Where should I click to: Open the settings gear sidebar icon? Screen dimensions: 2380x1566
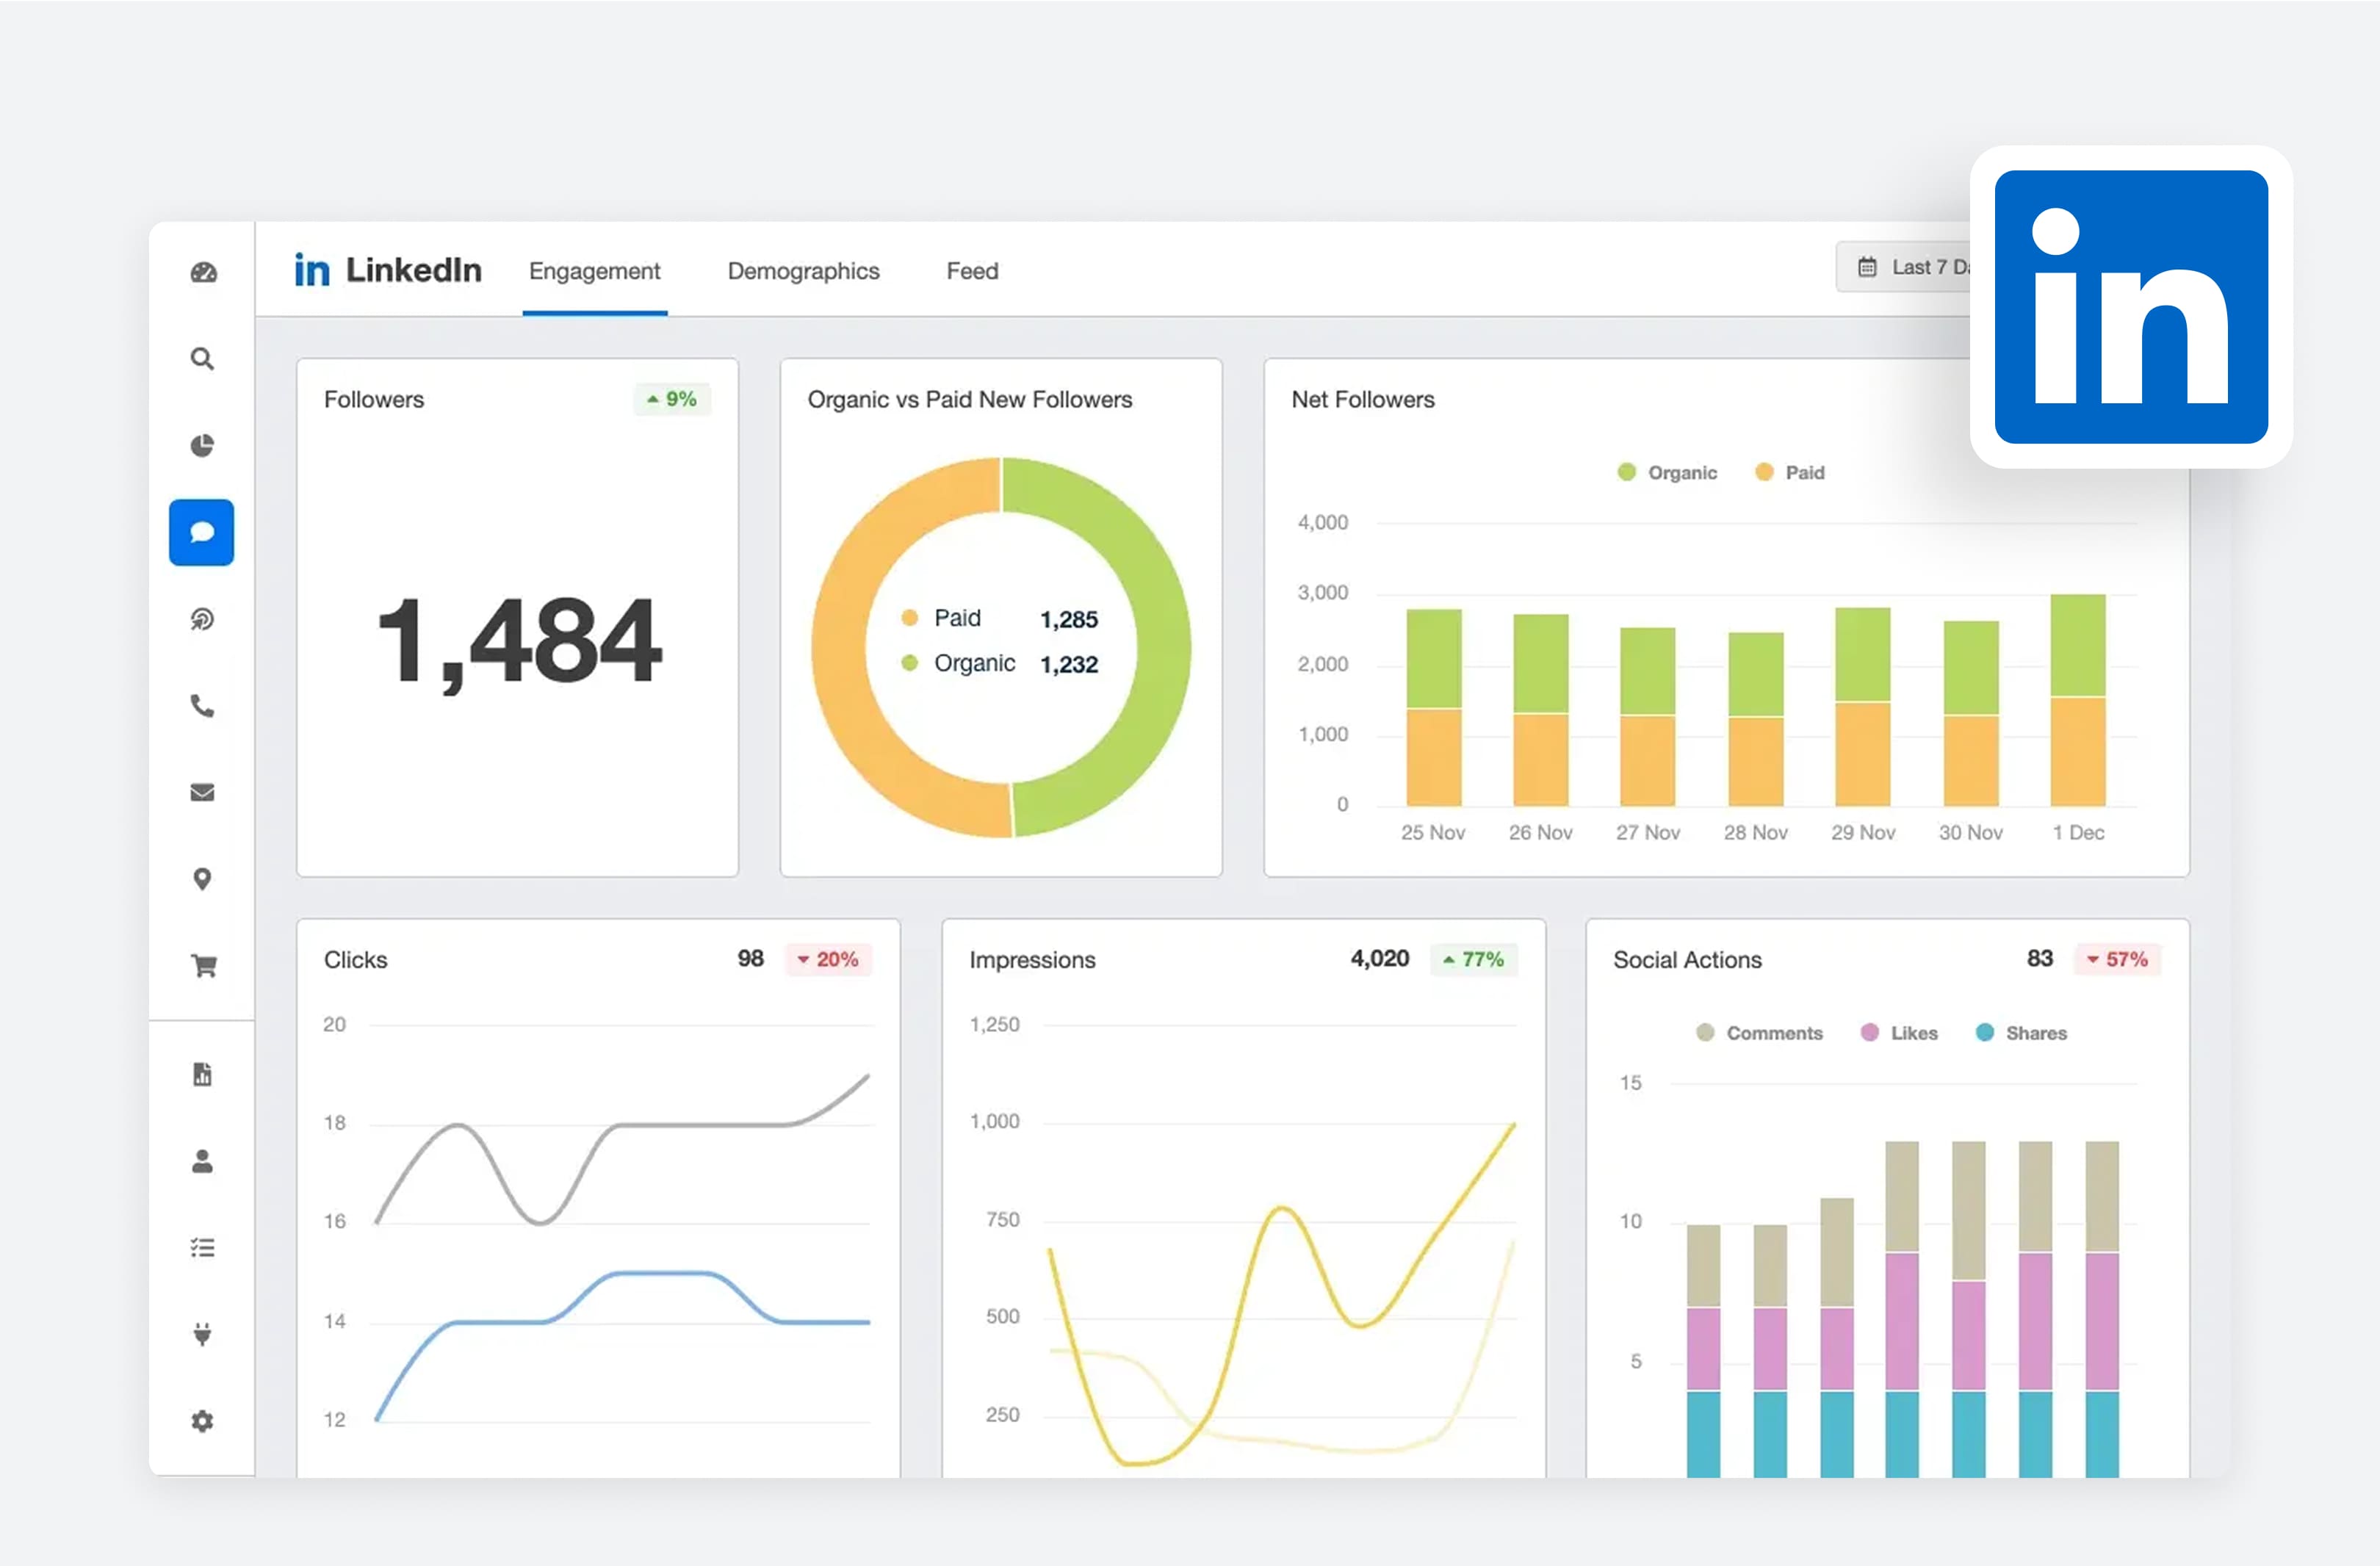pos(202,1421)
